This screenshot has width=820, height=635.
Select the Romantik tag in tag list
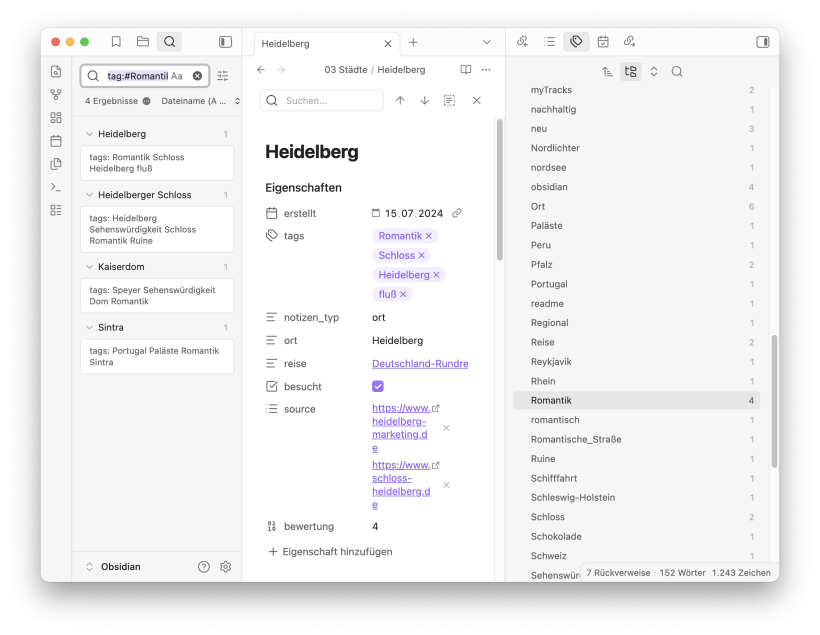pos(636,401)
